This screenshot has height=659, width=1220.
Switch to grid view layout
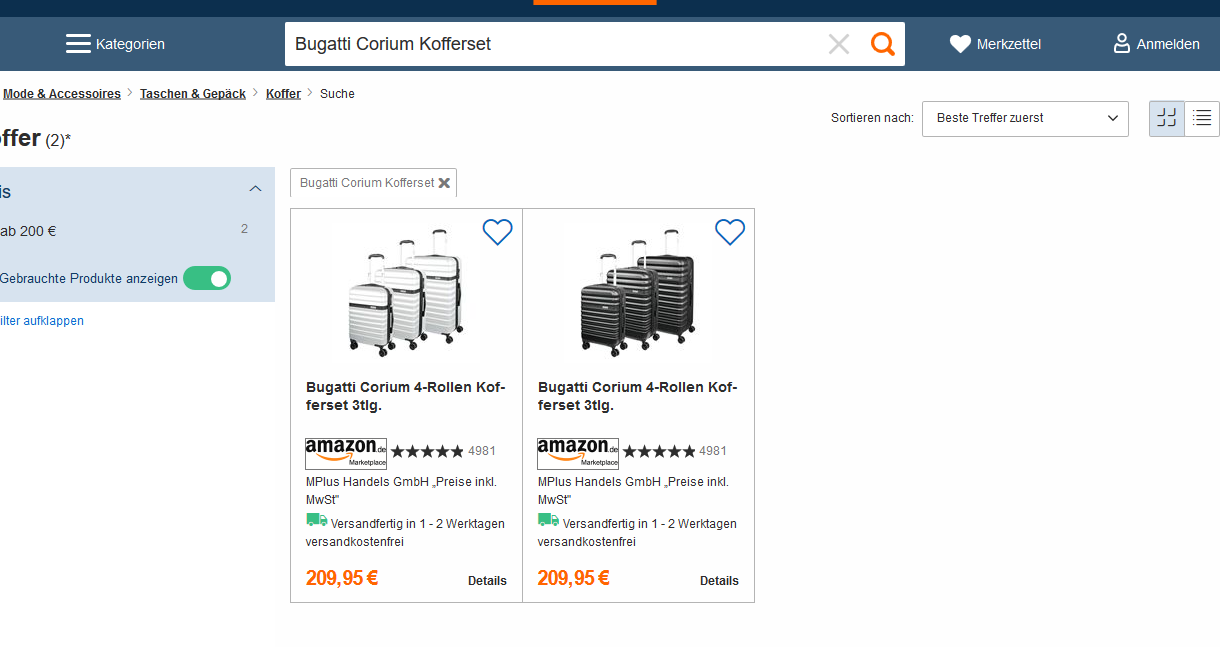(1167, 118)
